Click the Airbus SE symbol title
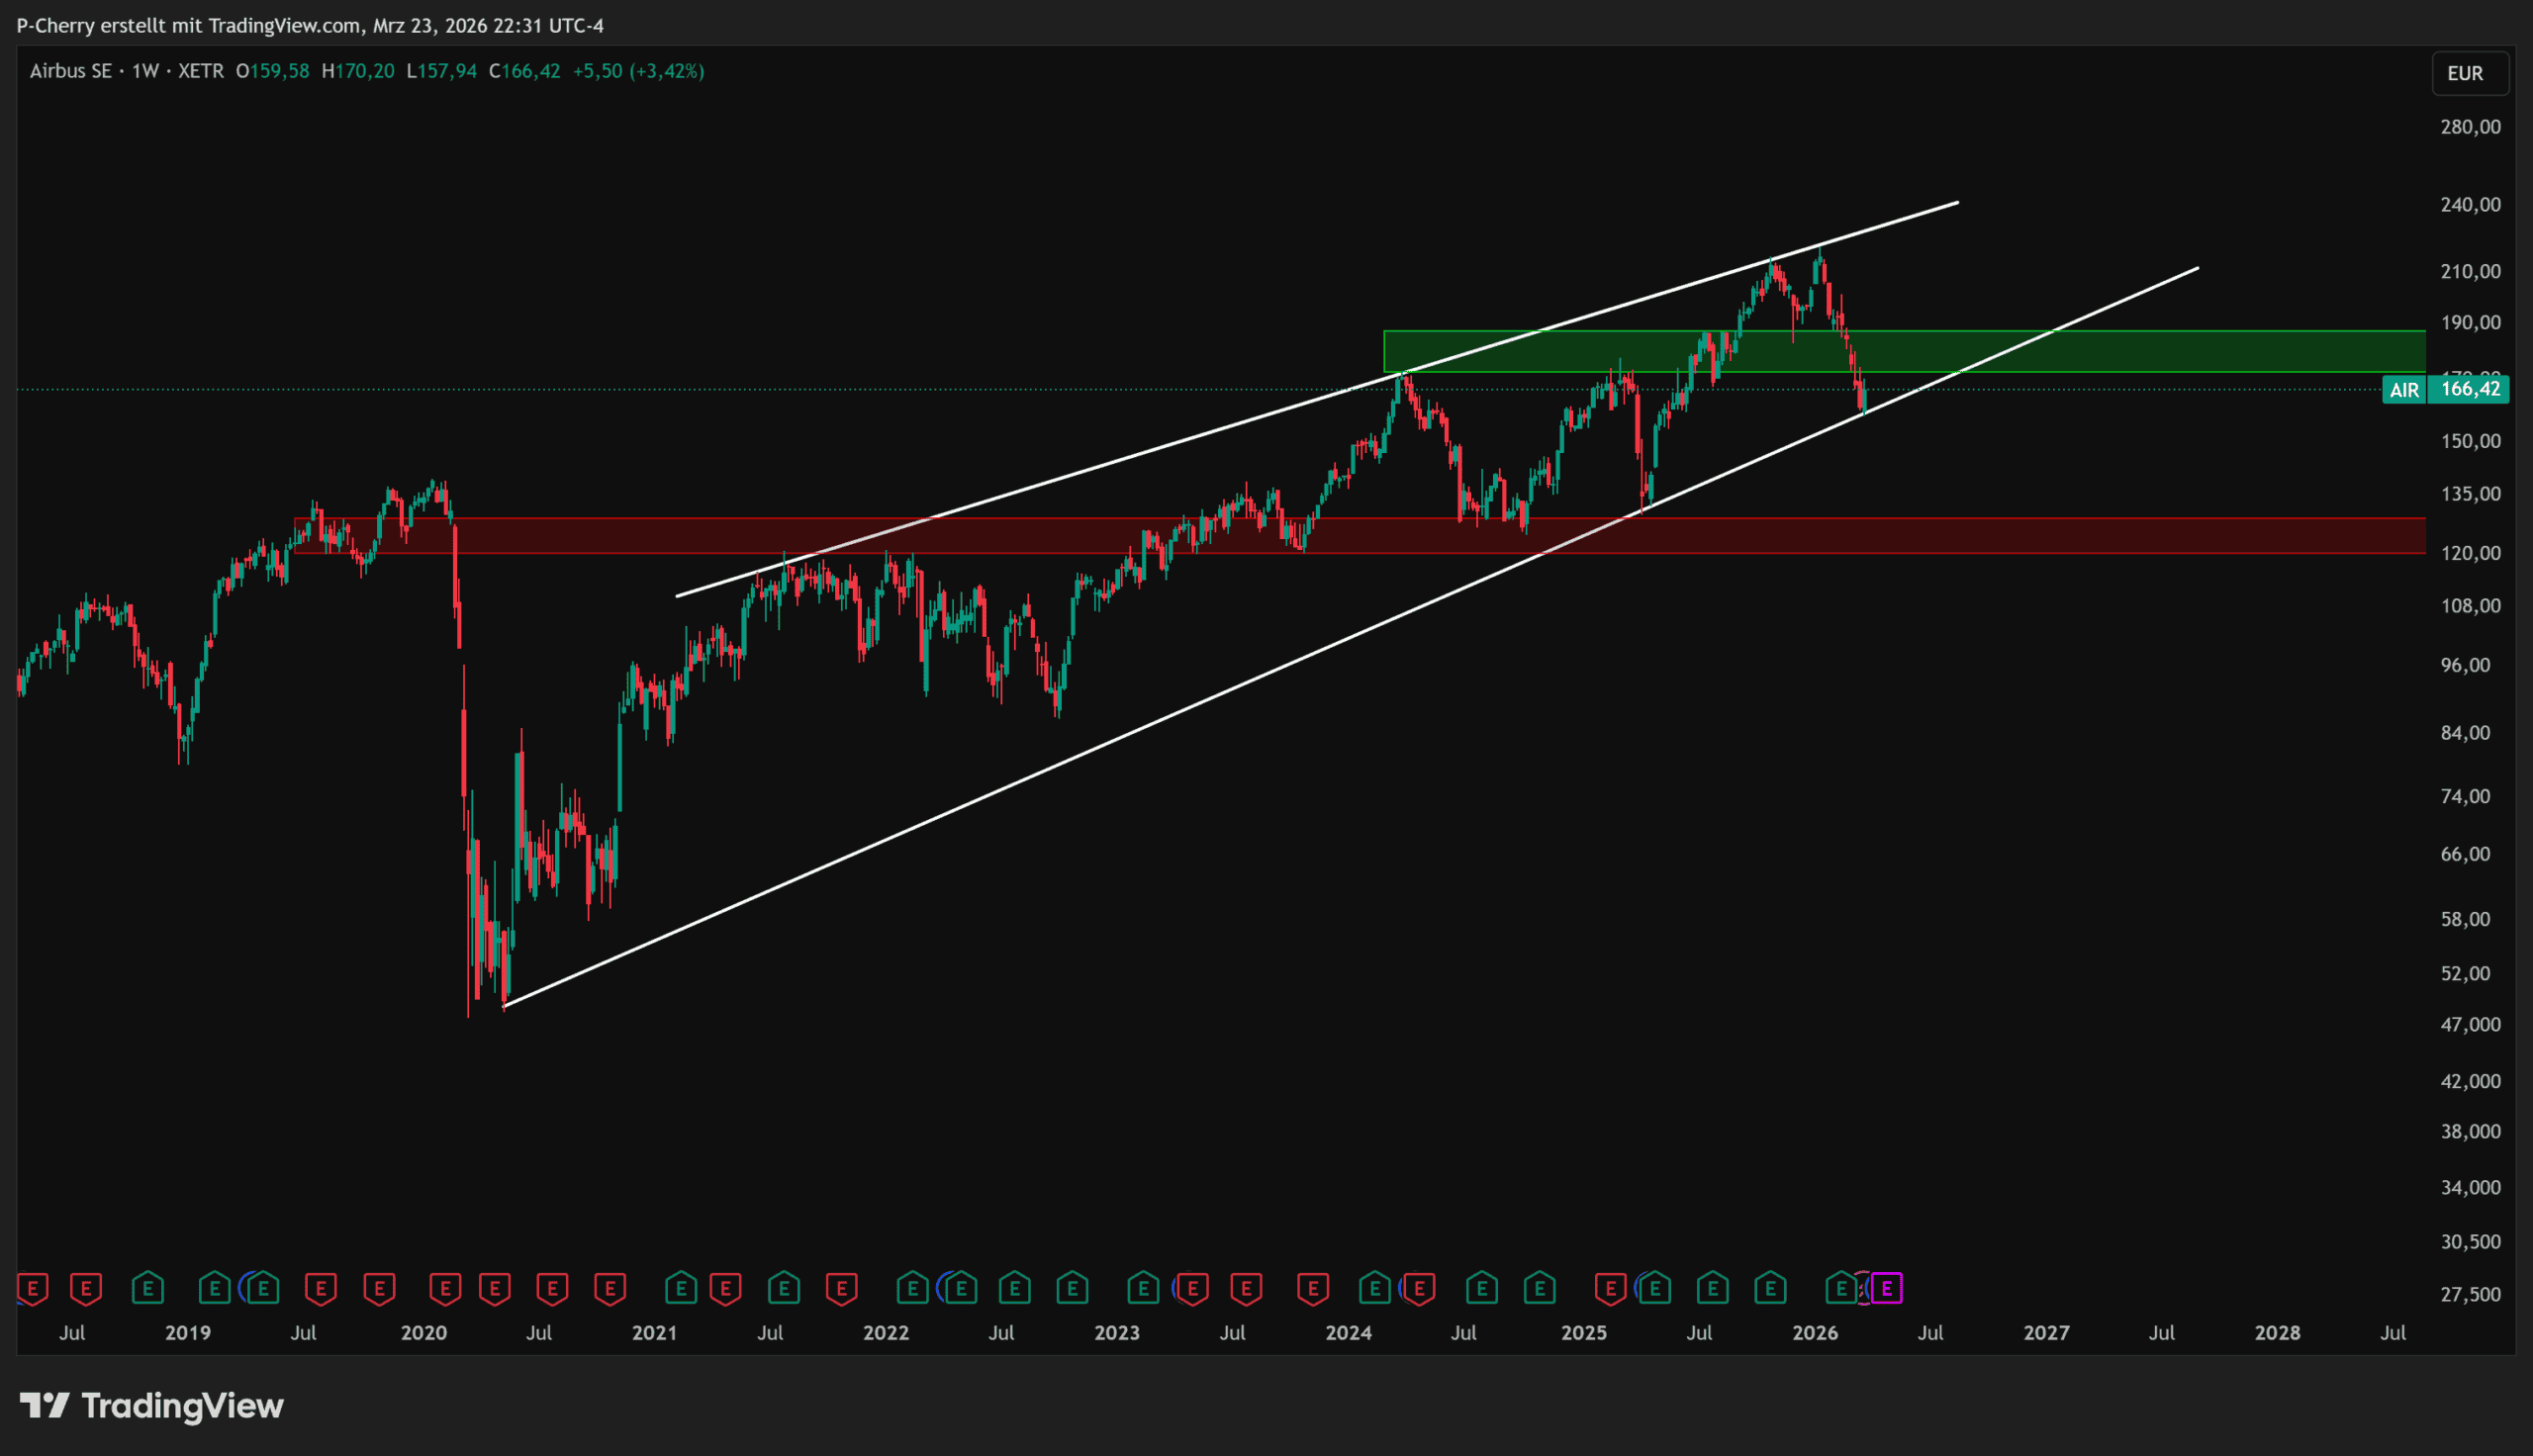The width and height of the screenshot is (2533, 1456). 70,71
